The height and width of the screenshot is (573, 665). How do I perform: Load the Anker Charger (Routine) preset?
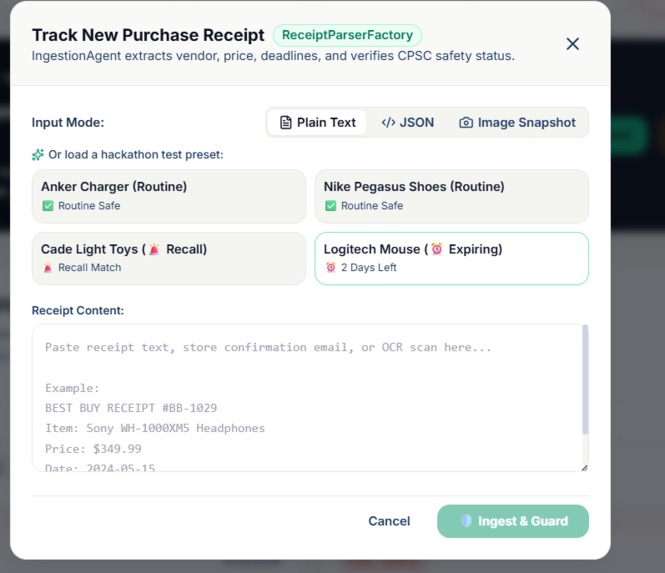click(169, 196)
